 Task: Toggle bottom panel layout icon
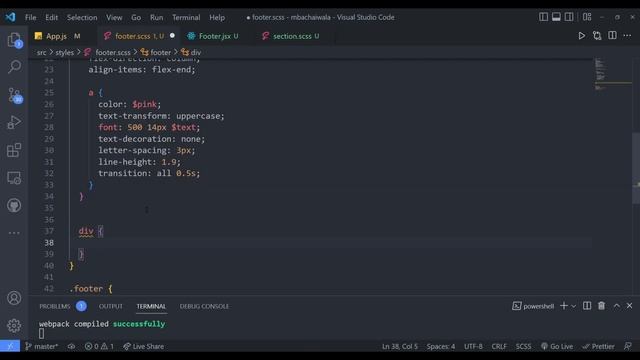[556, 17]
